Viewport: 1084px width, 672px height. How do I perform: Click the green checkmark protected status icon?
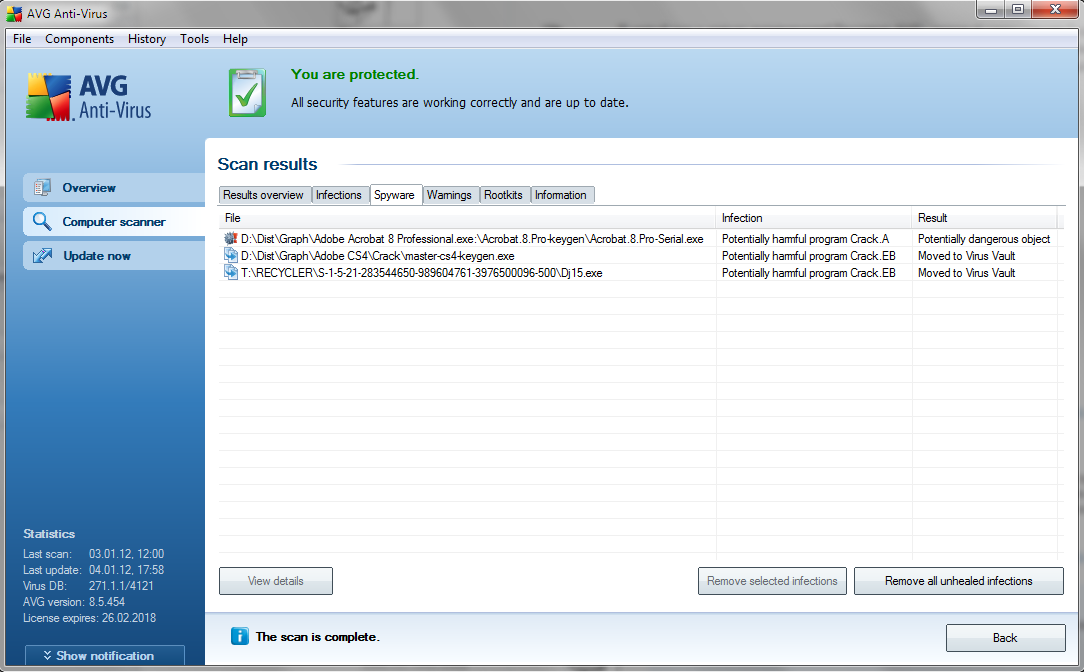247,93
